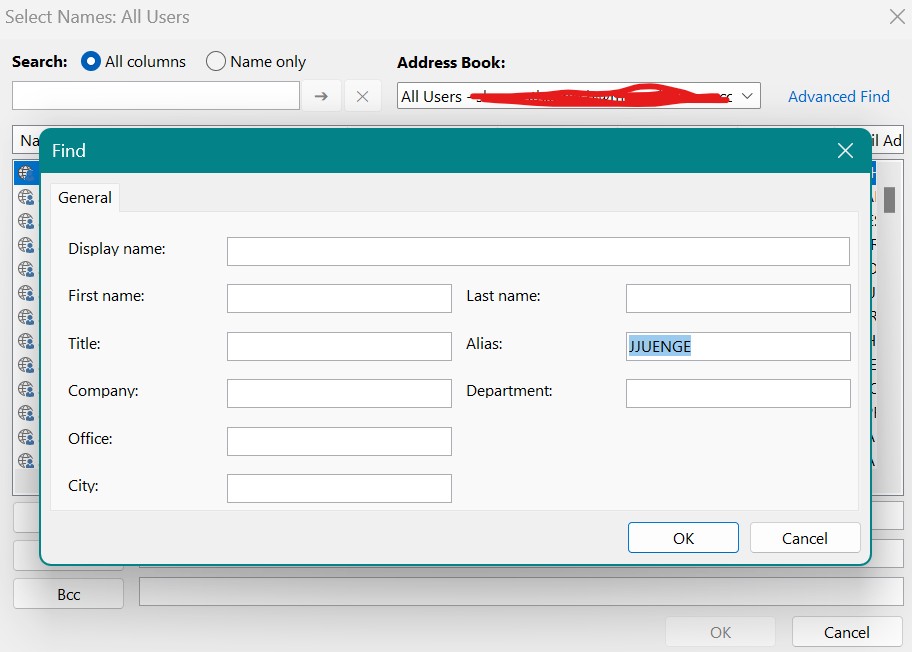Click the search text box in Select Names
Viewport: 912px width, 652px height.
click(x=156, y=95)
